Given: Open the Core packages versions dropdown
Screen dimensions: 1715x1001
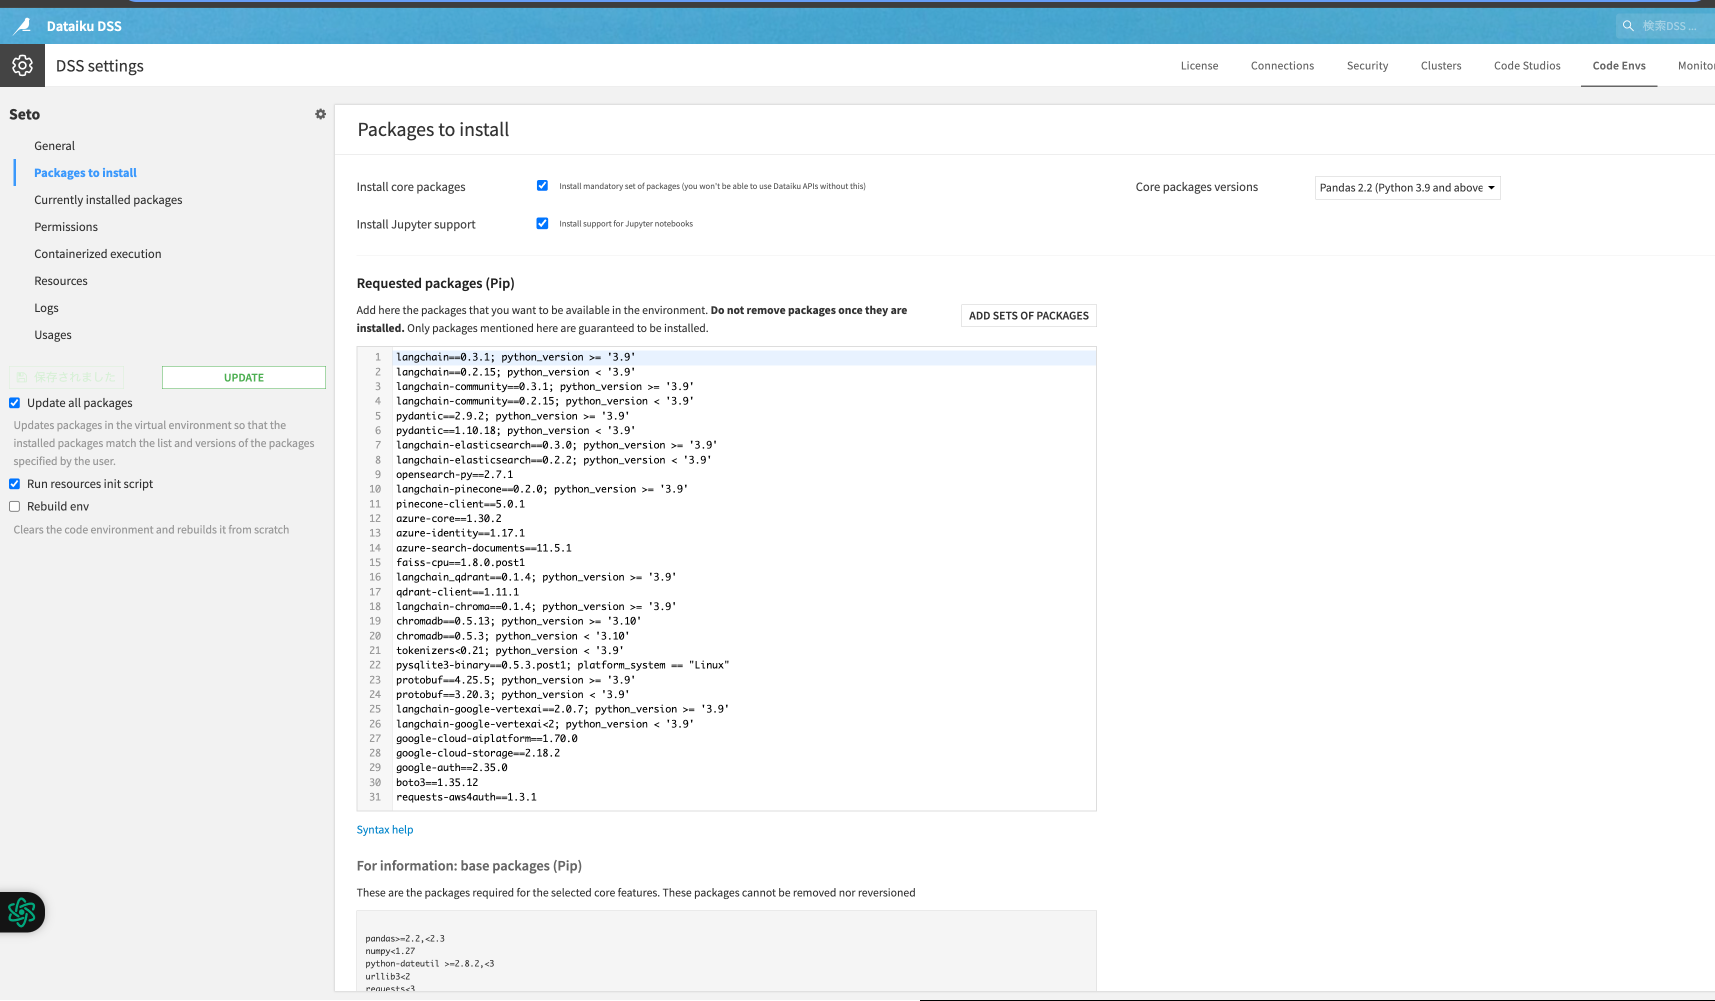Looking at the screenshot, I should (x=1406, y=187).
